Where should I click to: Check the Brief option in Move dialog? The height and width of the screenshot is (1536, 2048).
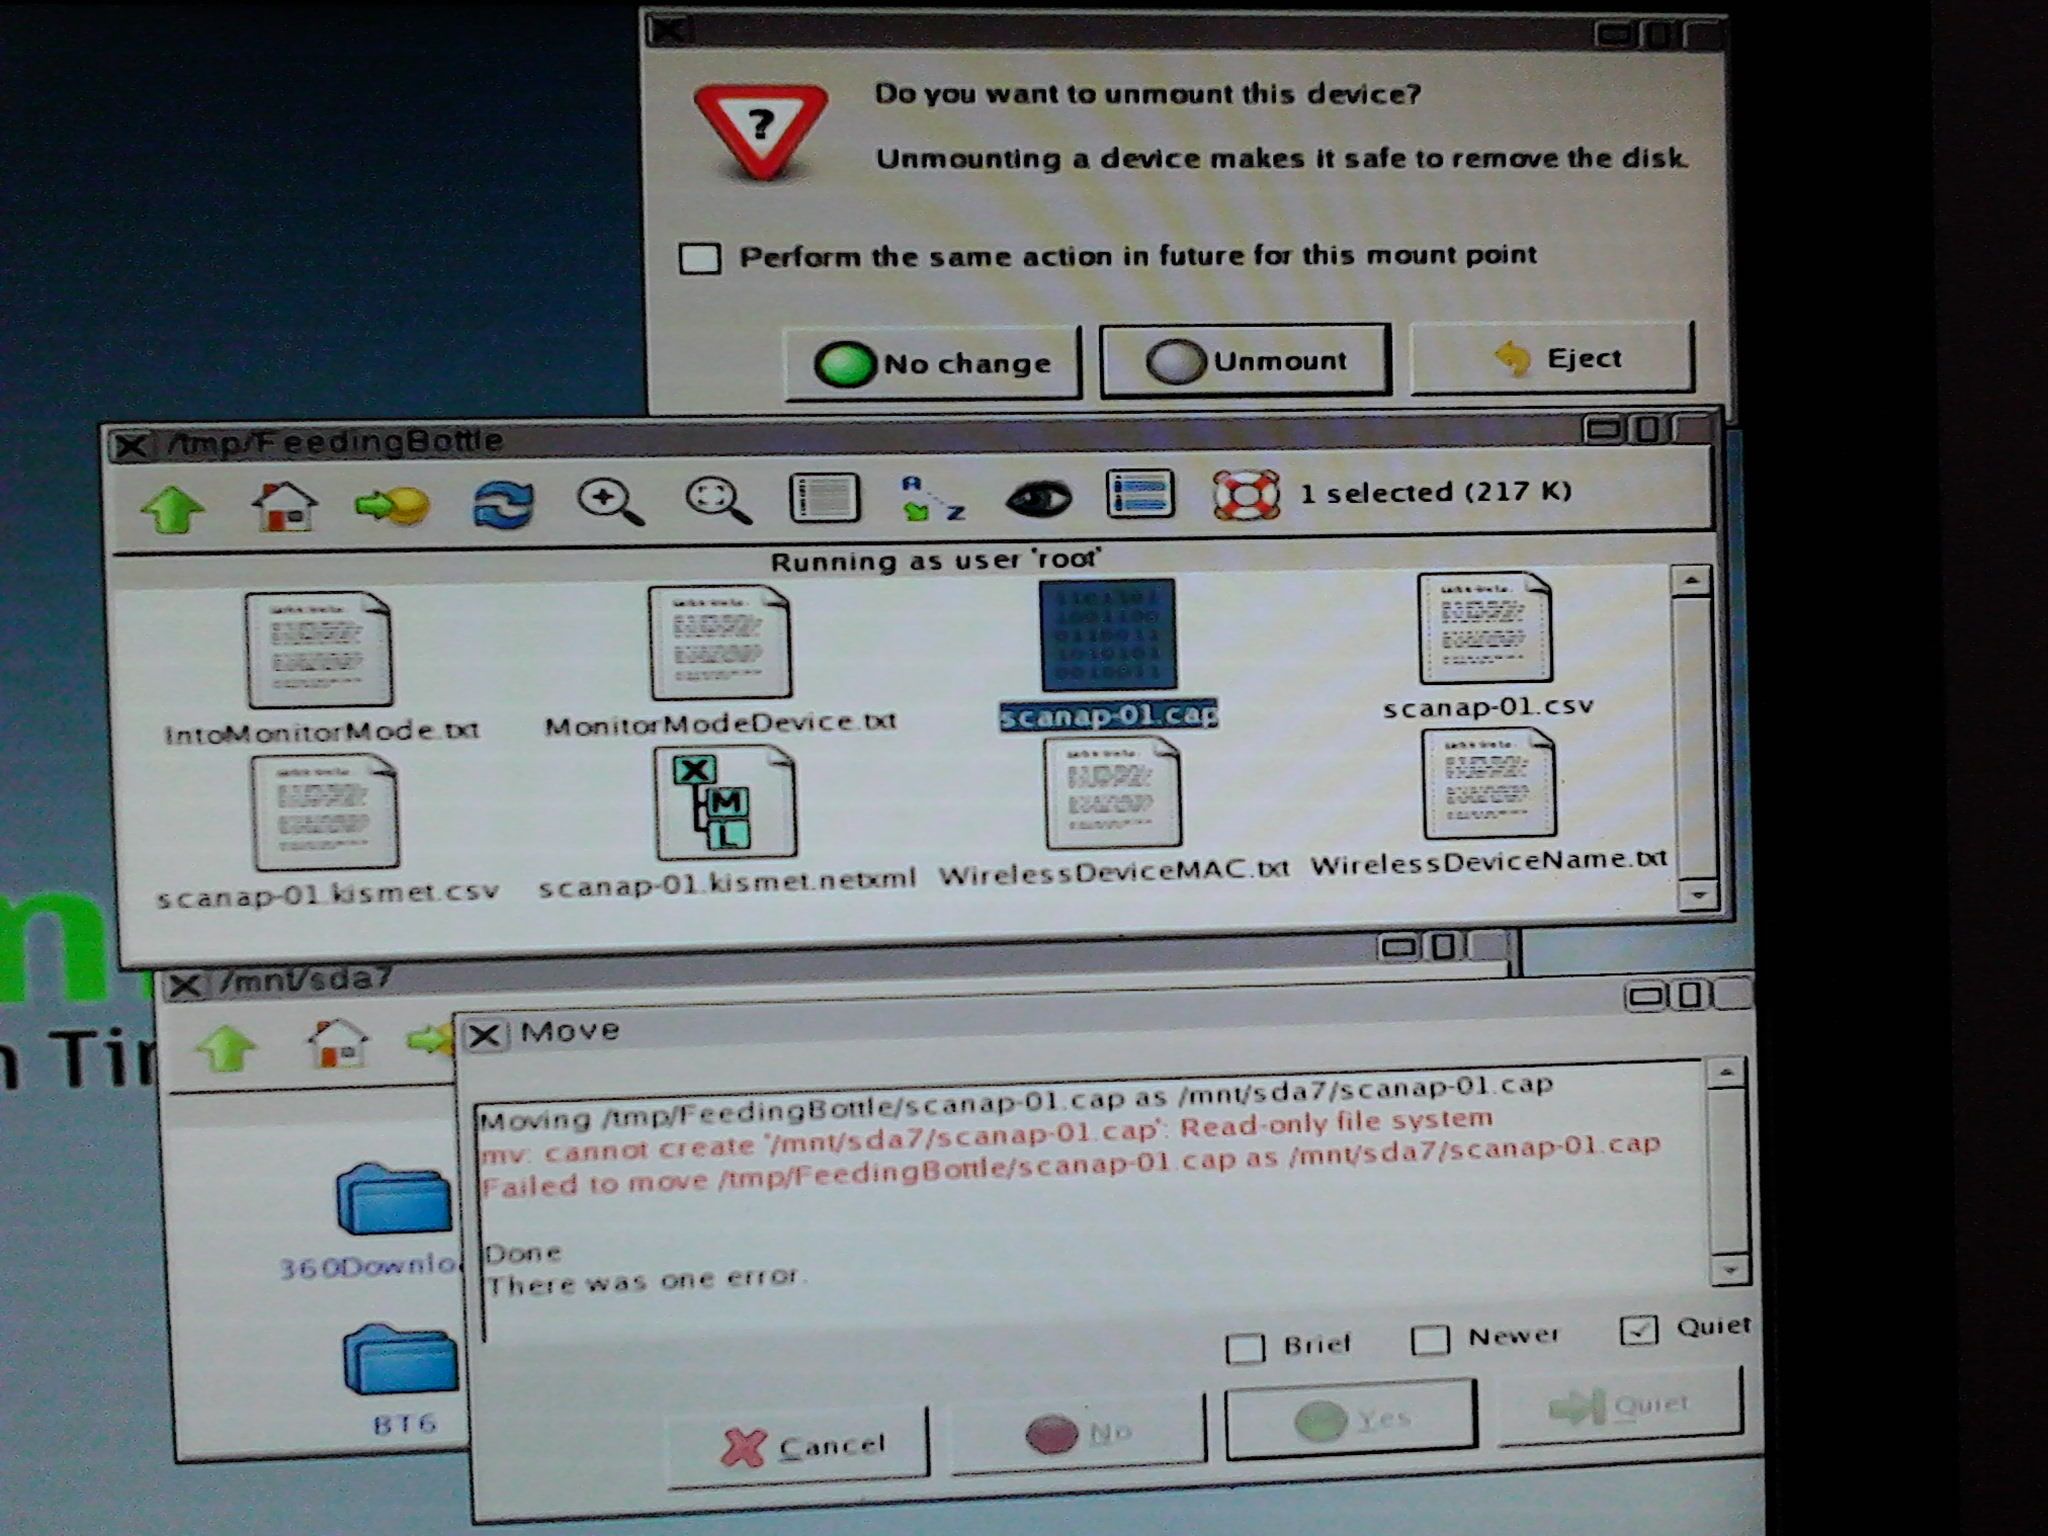(1245, 1348)
